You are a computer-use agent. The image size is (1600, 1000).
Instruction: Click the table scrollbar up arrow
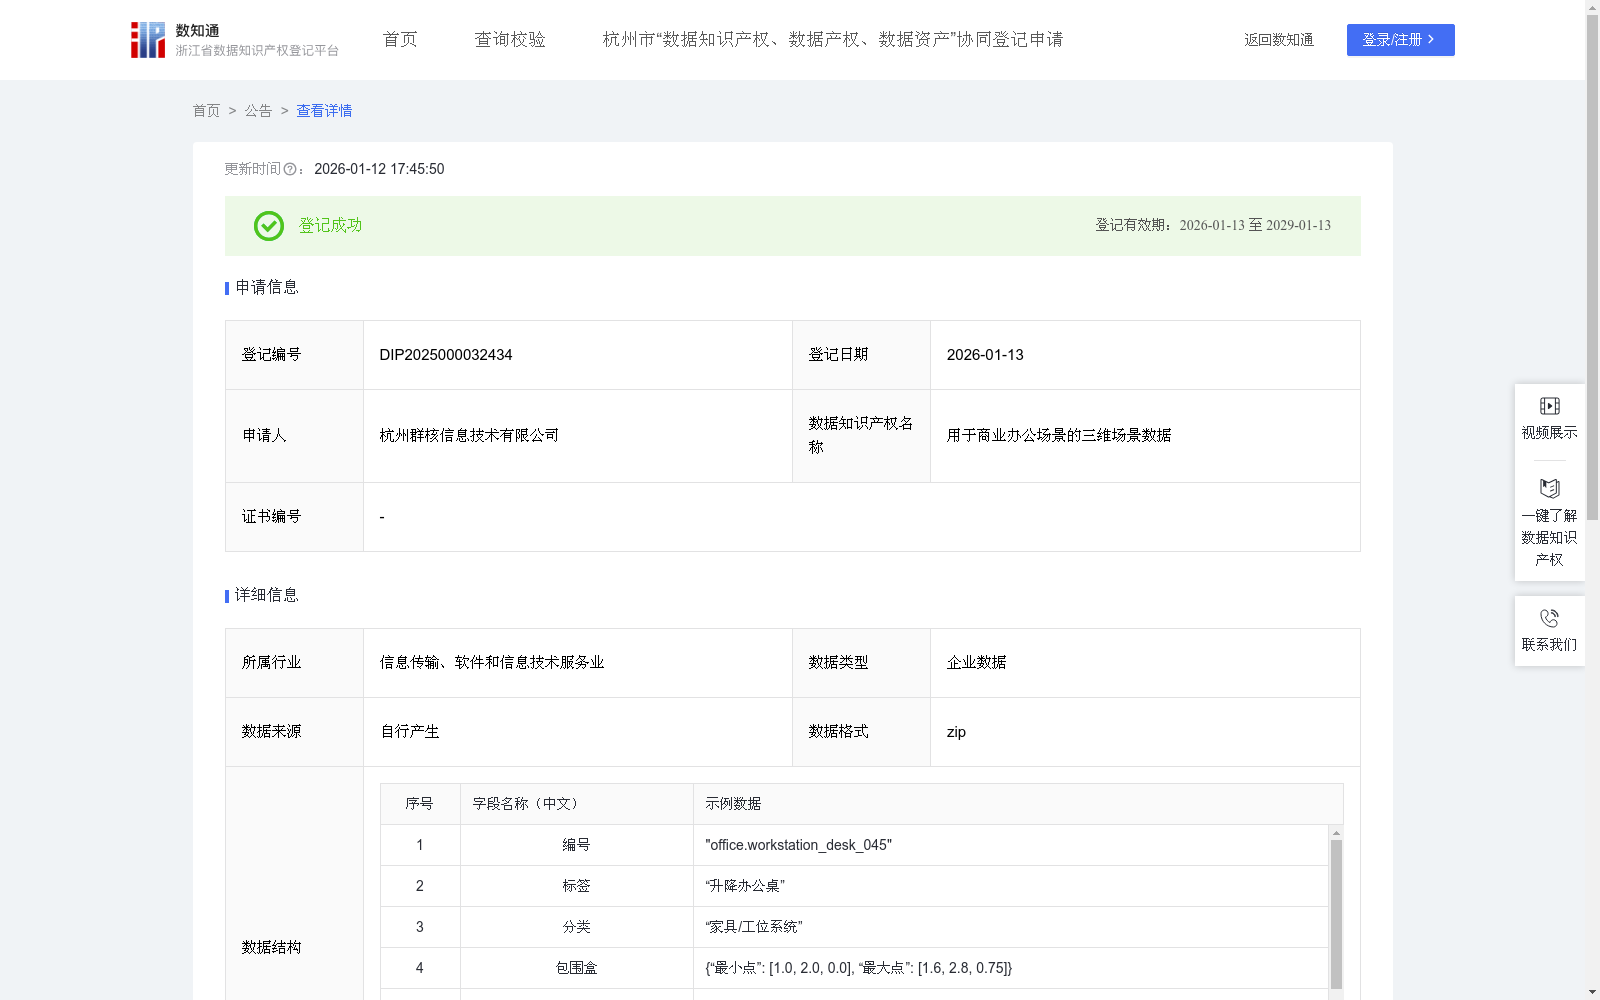(x=1336, y=833)
